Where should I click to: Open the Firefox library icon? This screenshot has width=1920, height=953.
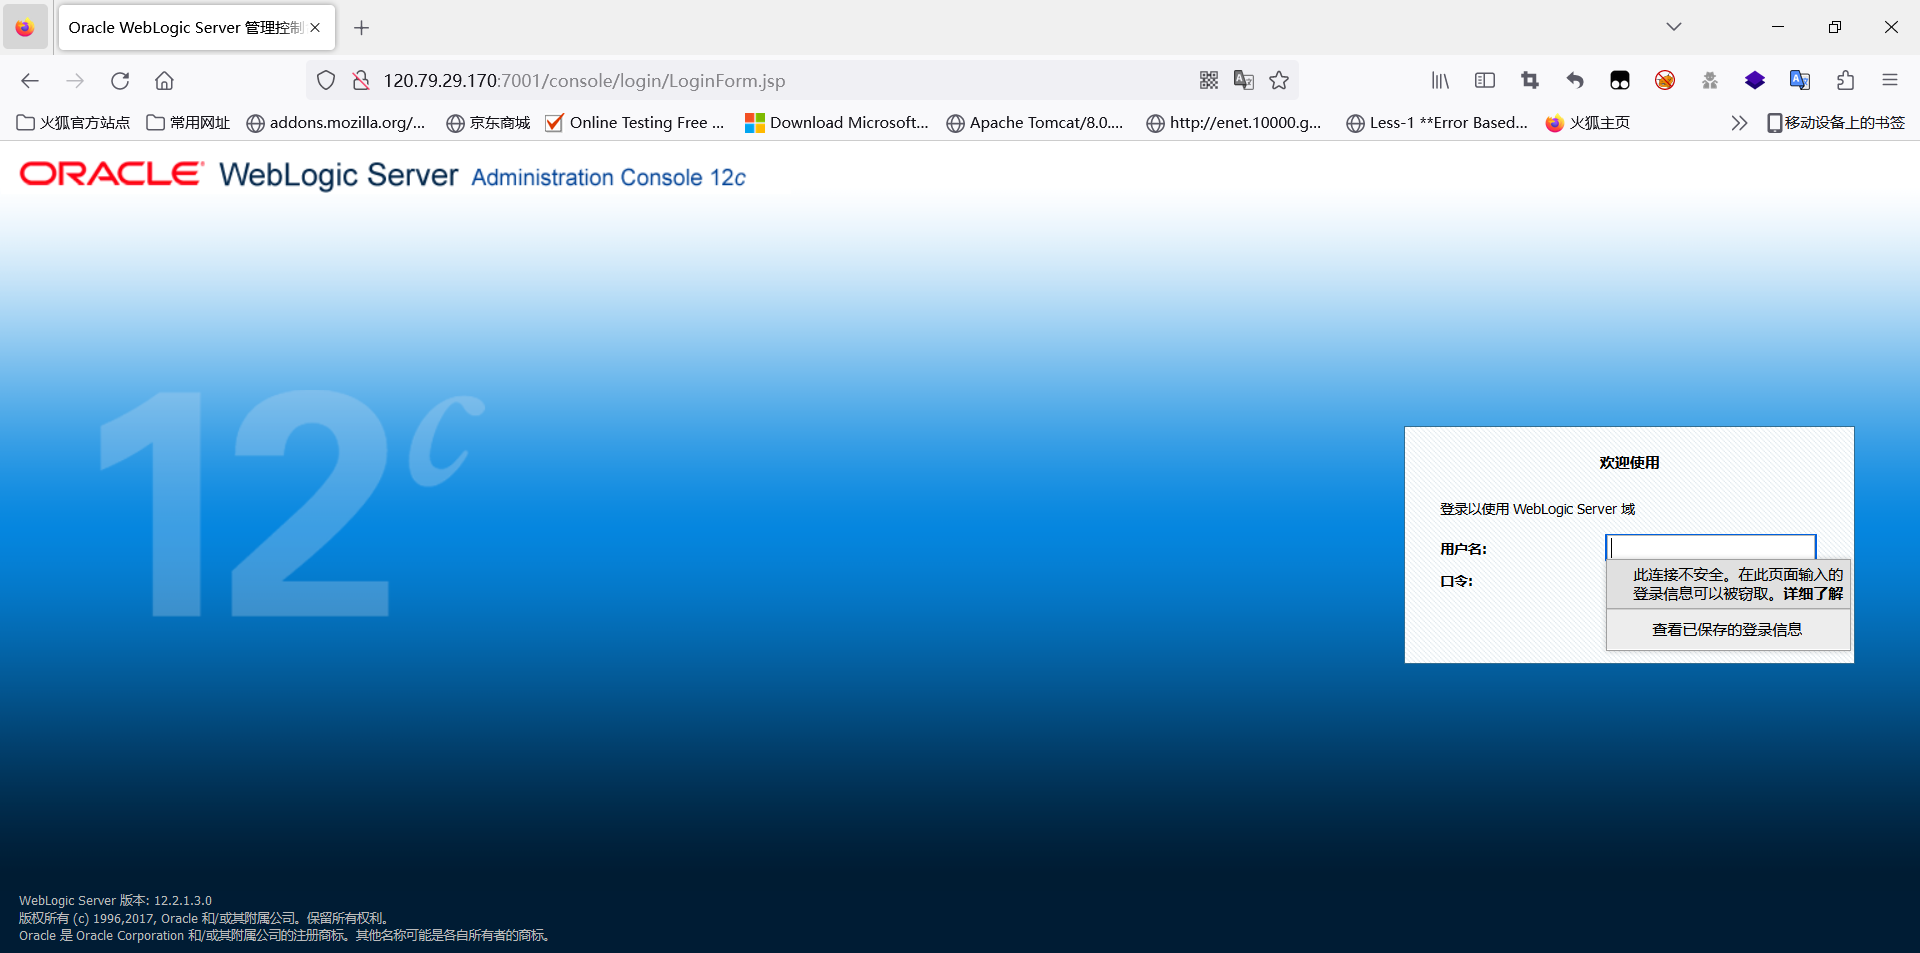click(1440, 80)
